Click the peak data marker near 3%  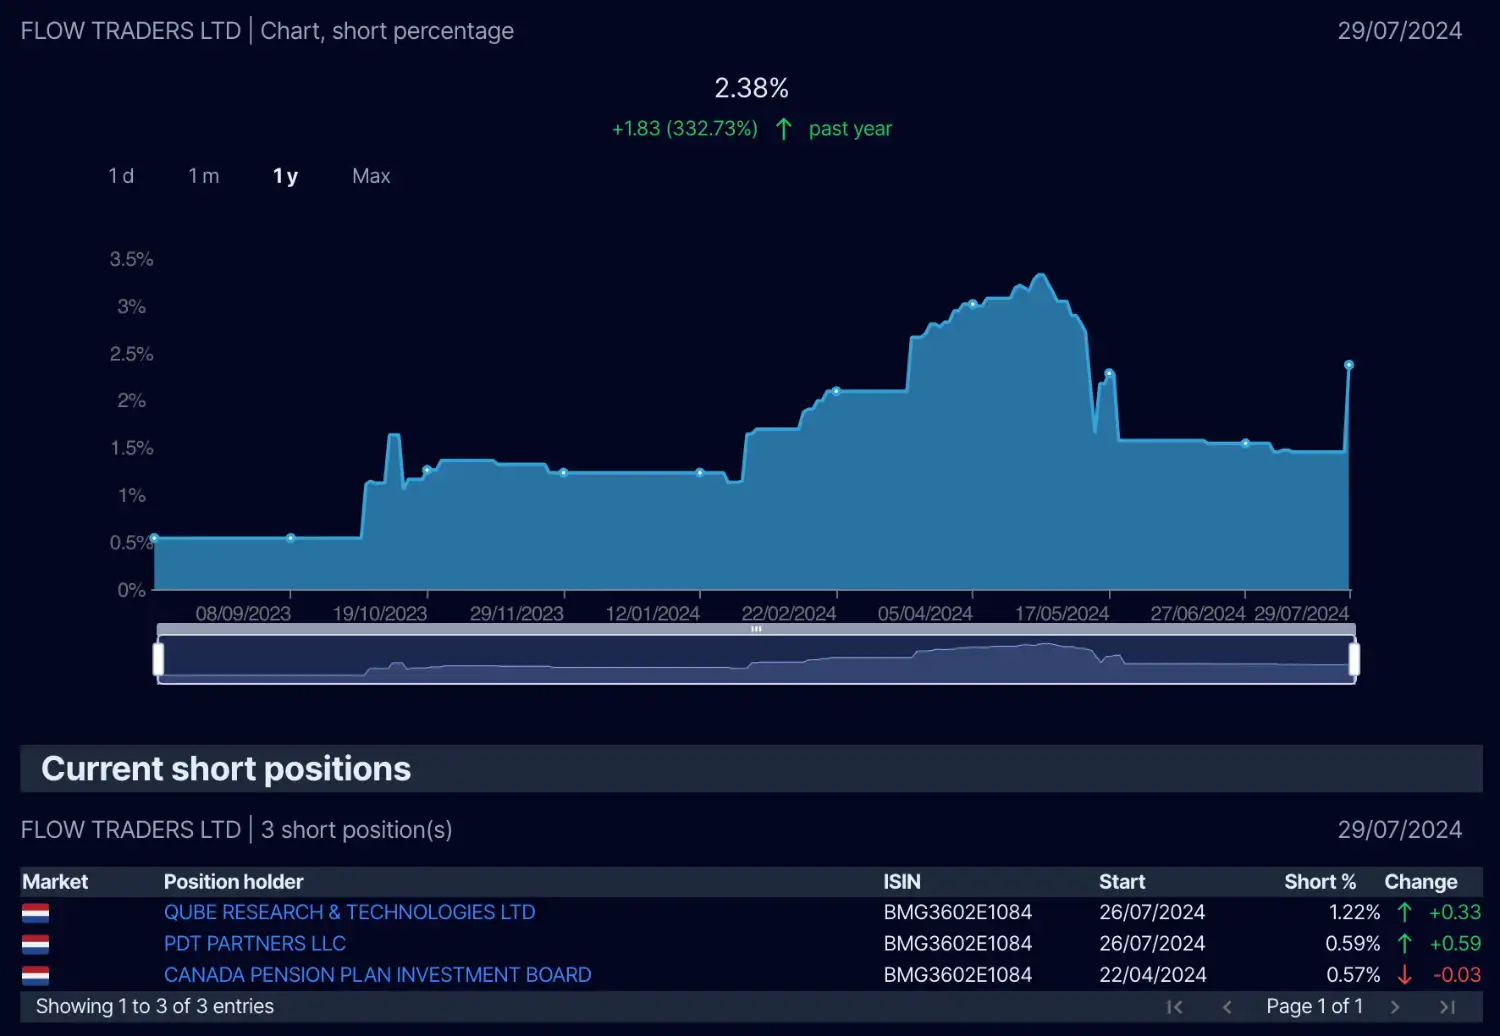(x=972, y=304)
